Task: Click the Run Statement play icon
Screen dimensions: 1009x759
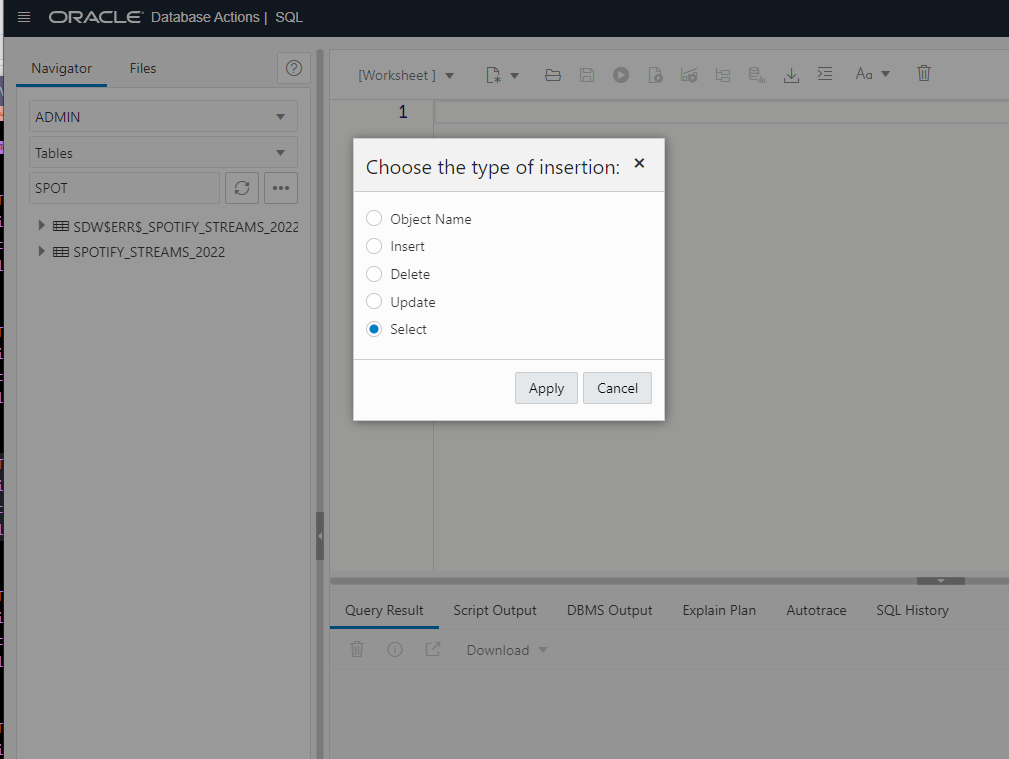Action: (621, 75)
